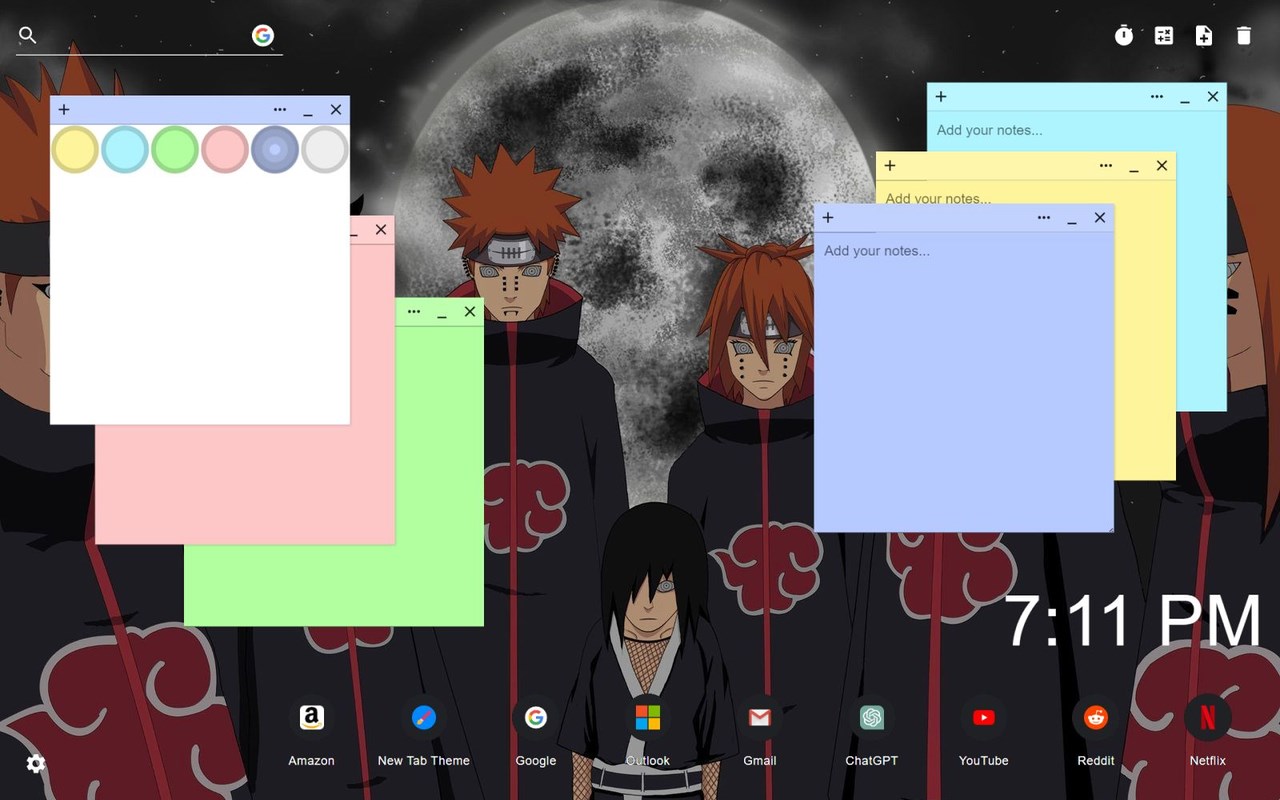Open the settings gear icon
The height and width of the screenshot is (800, 1280).
[x=36, y=764]
